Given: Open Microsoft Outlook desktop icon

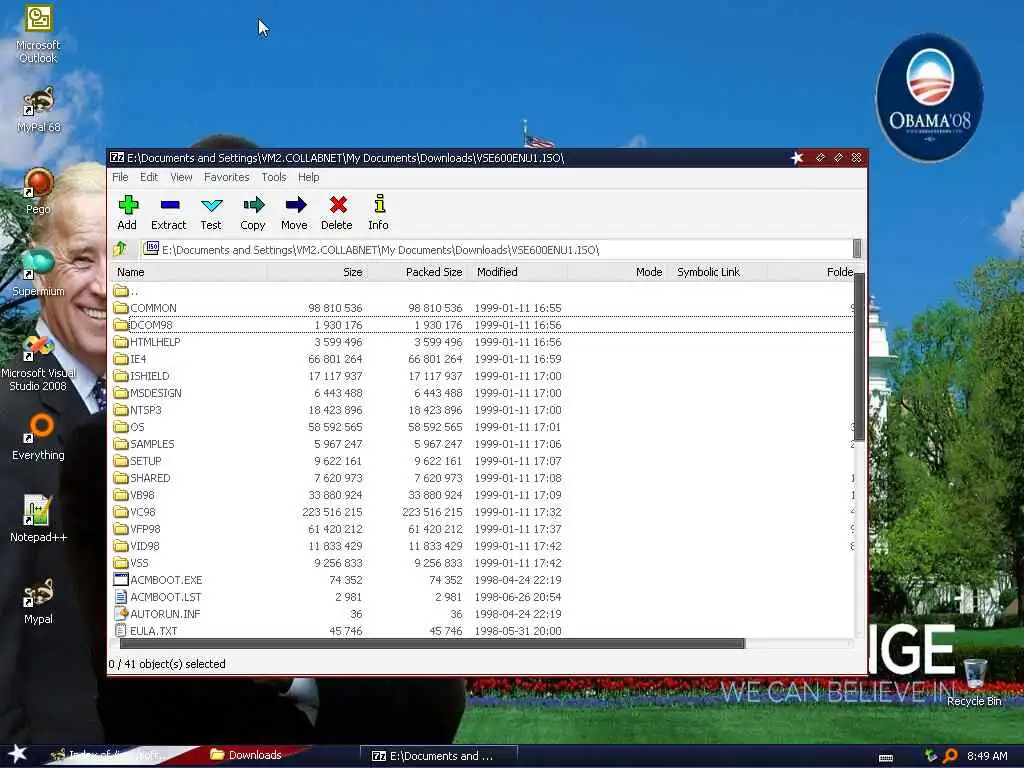Looking at the screenshot, I should click(x=38, y=33).
